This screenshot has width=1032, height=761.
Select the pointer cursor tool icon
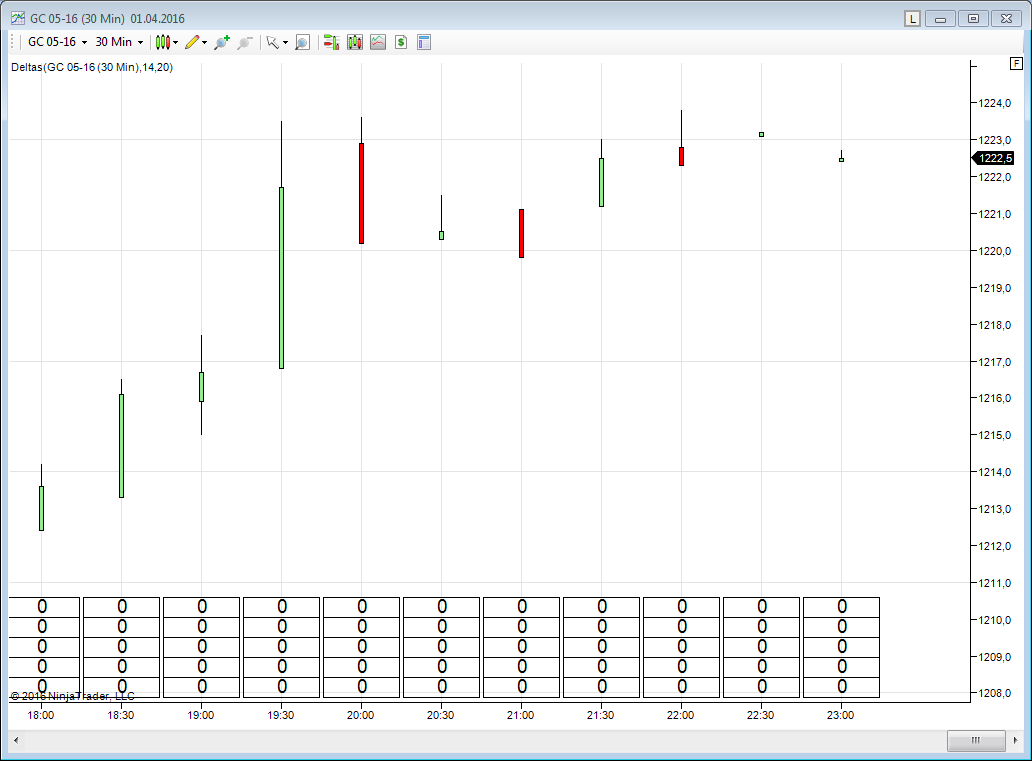click(272, 42)
